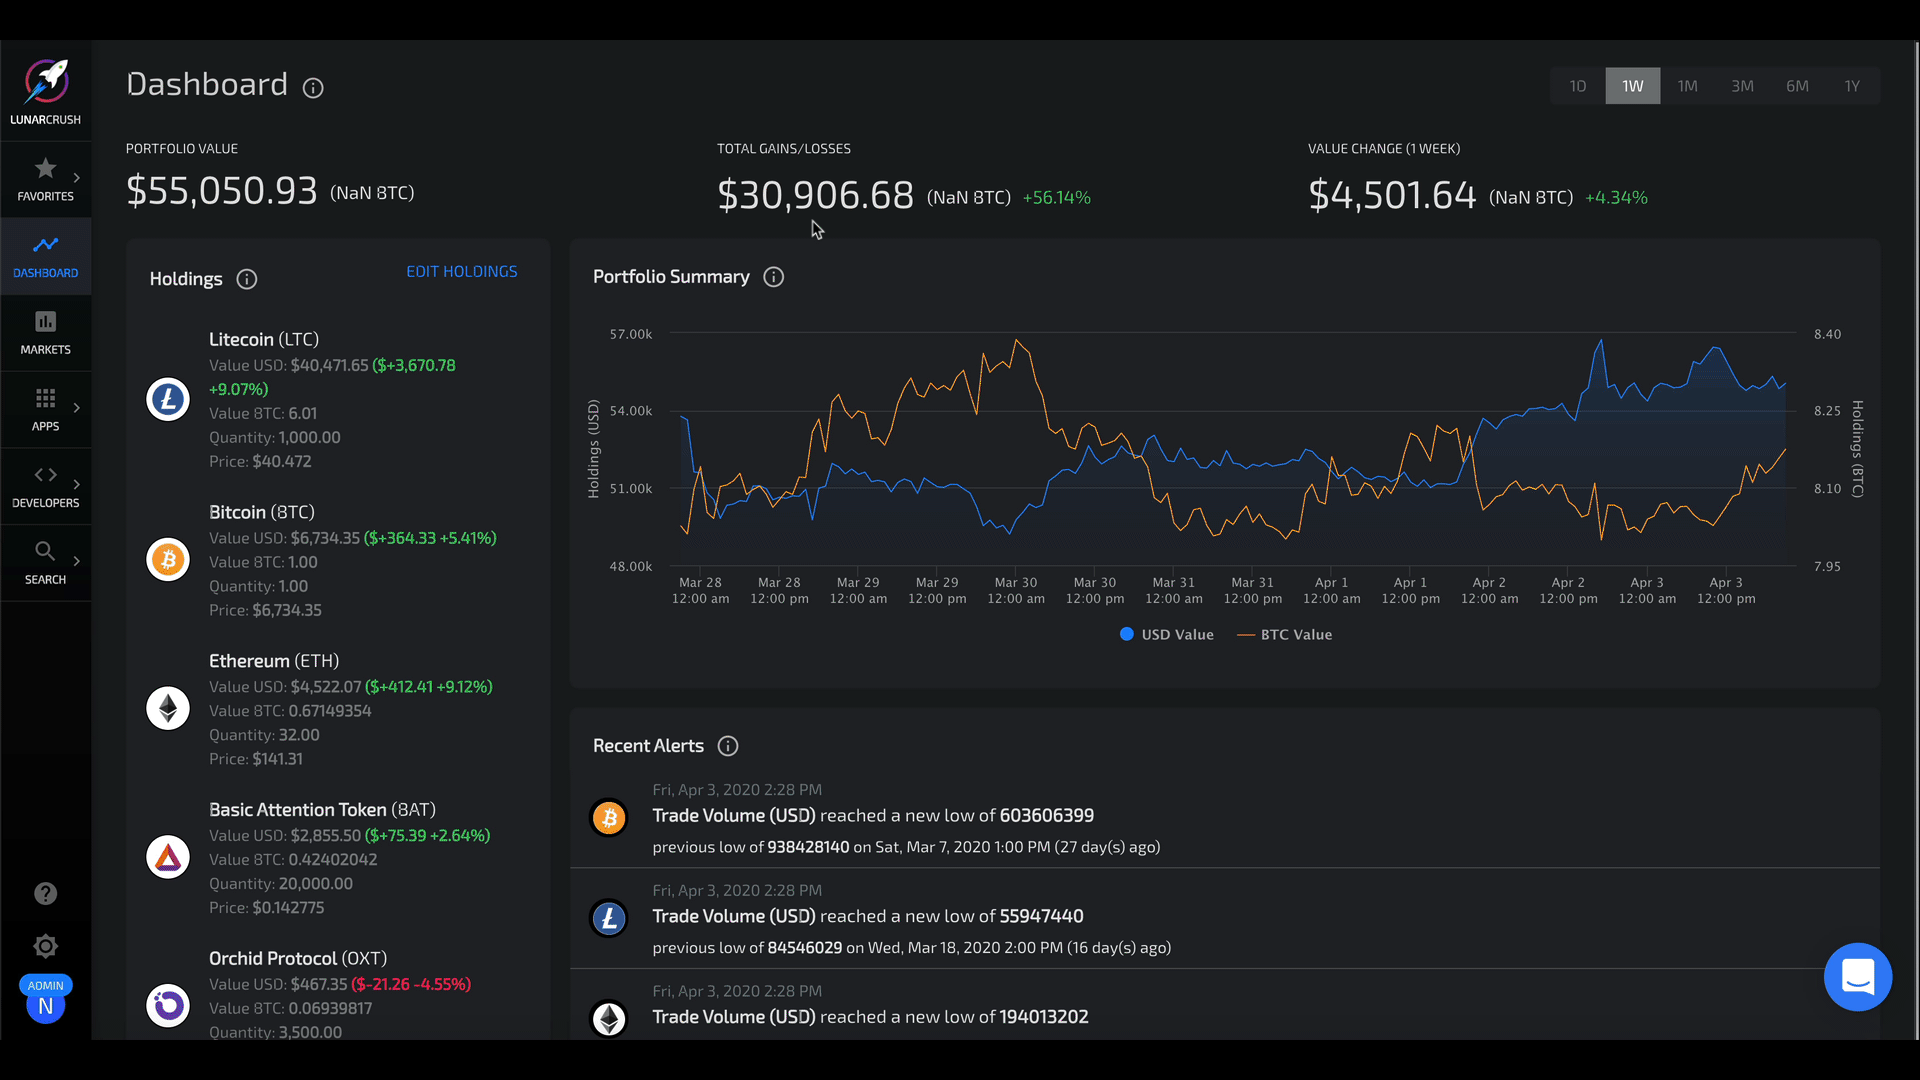Open the chat support bubble
Screen dimensions: 1920x1080
click(x=1857, y=977)
